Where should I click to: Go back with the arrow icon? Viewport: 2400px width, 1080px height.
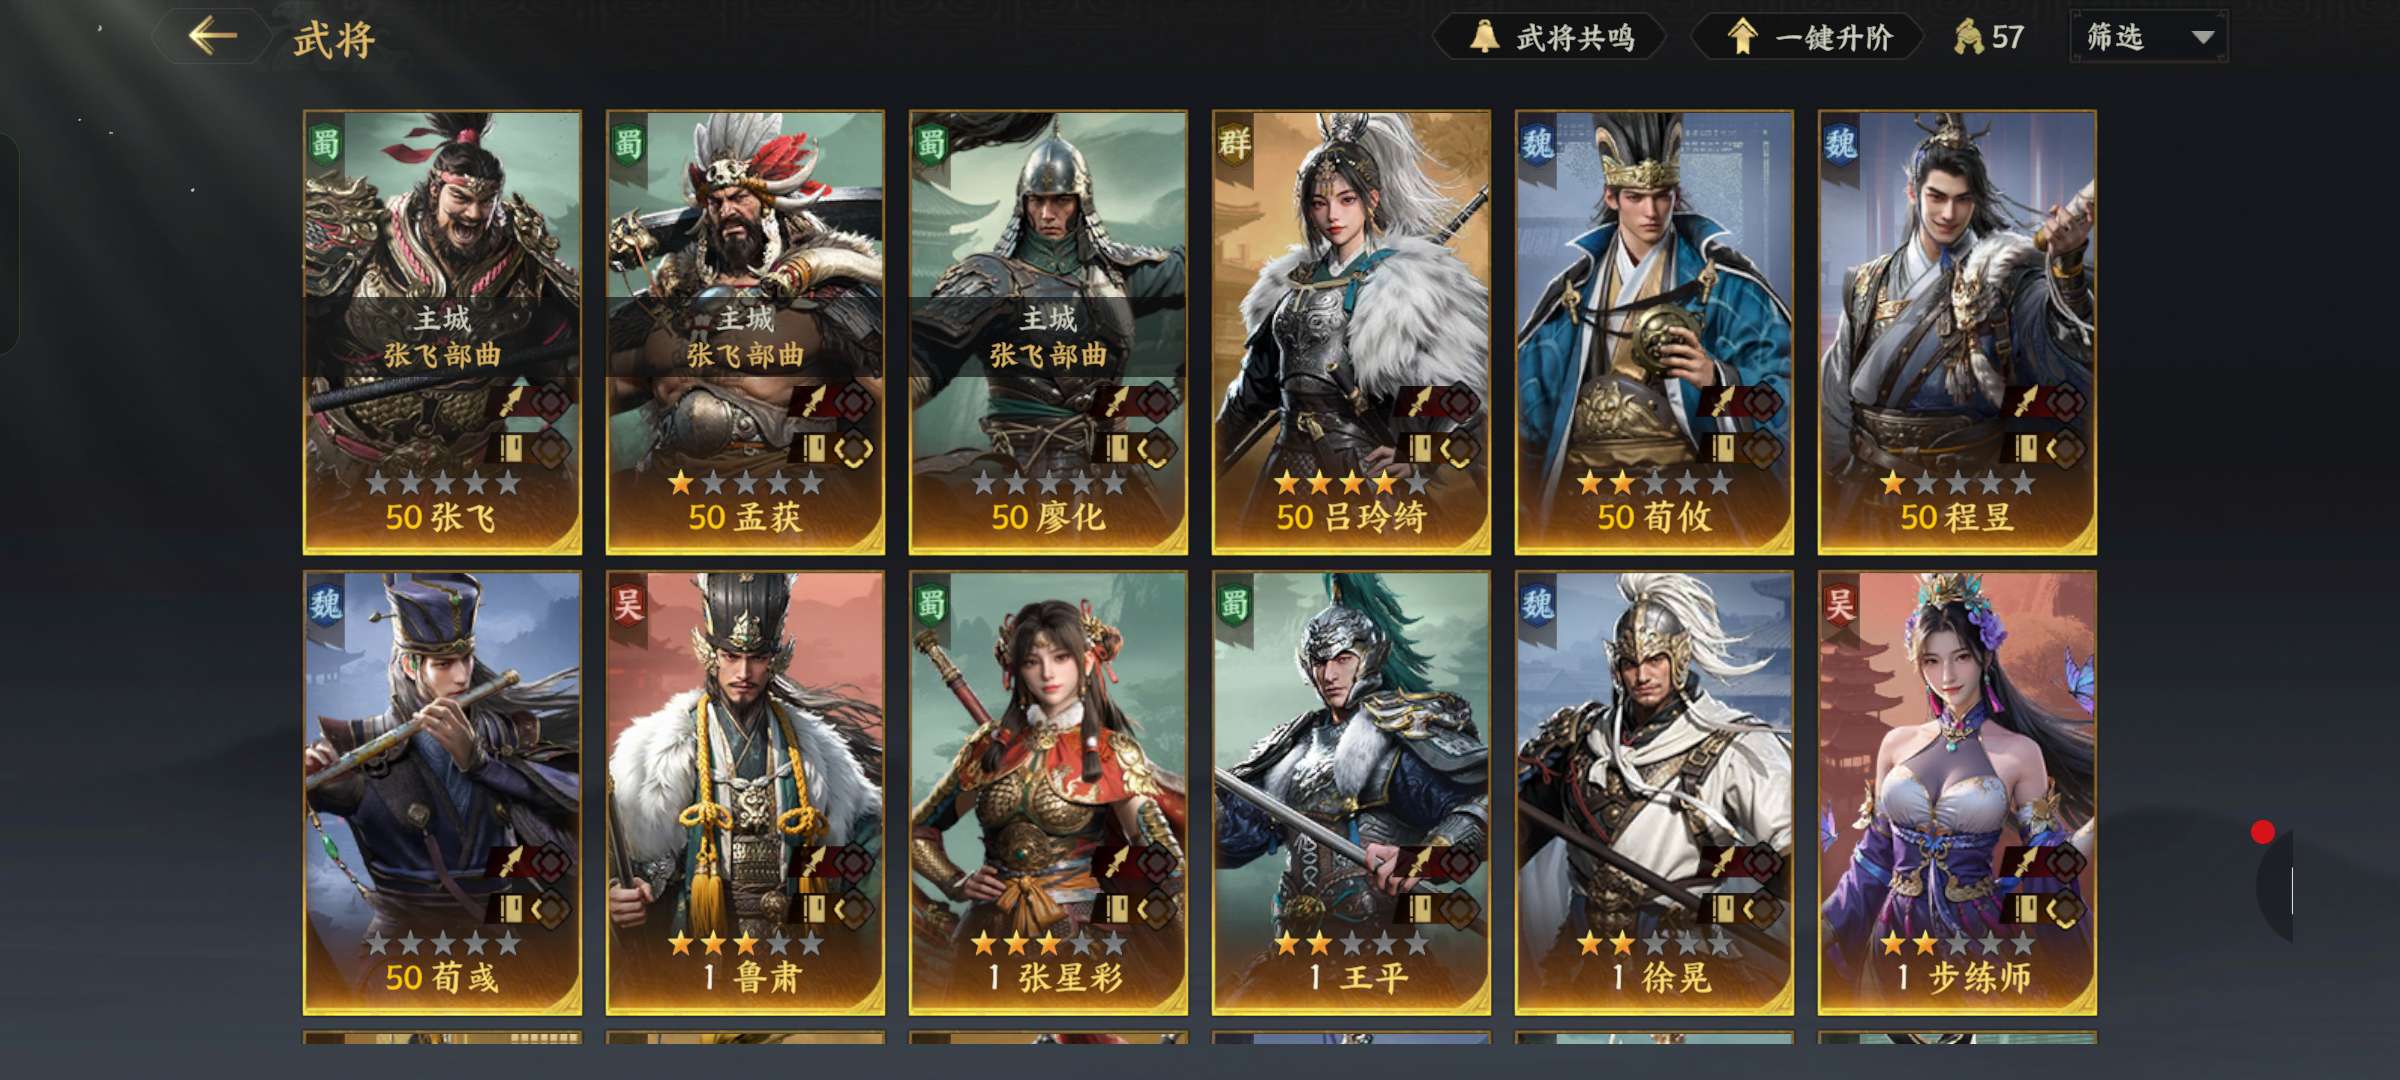(x=213, y=37)
